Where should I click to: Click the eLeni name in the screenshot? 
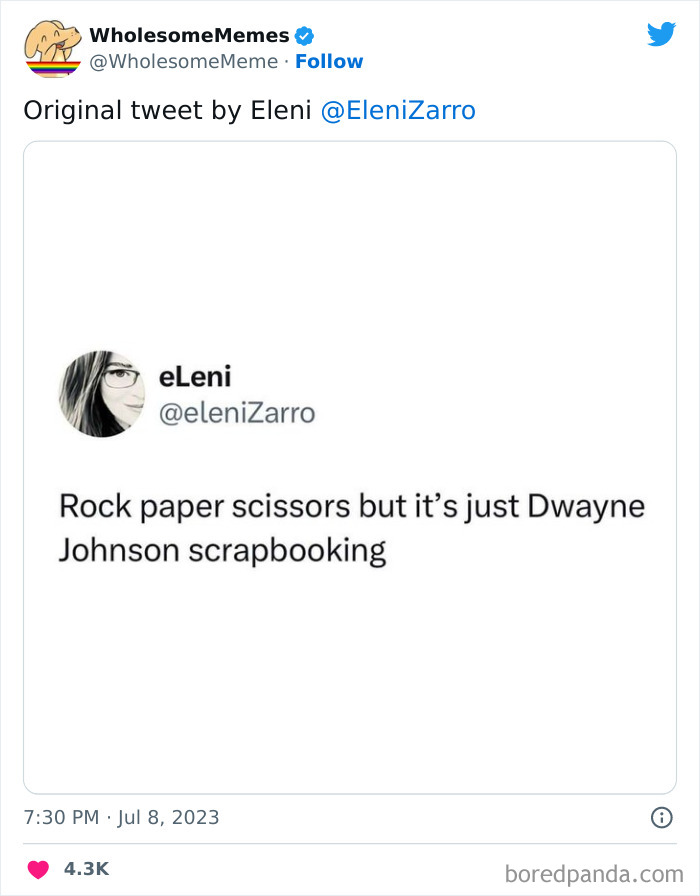coord(195,377)
